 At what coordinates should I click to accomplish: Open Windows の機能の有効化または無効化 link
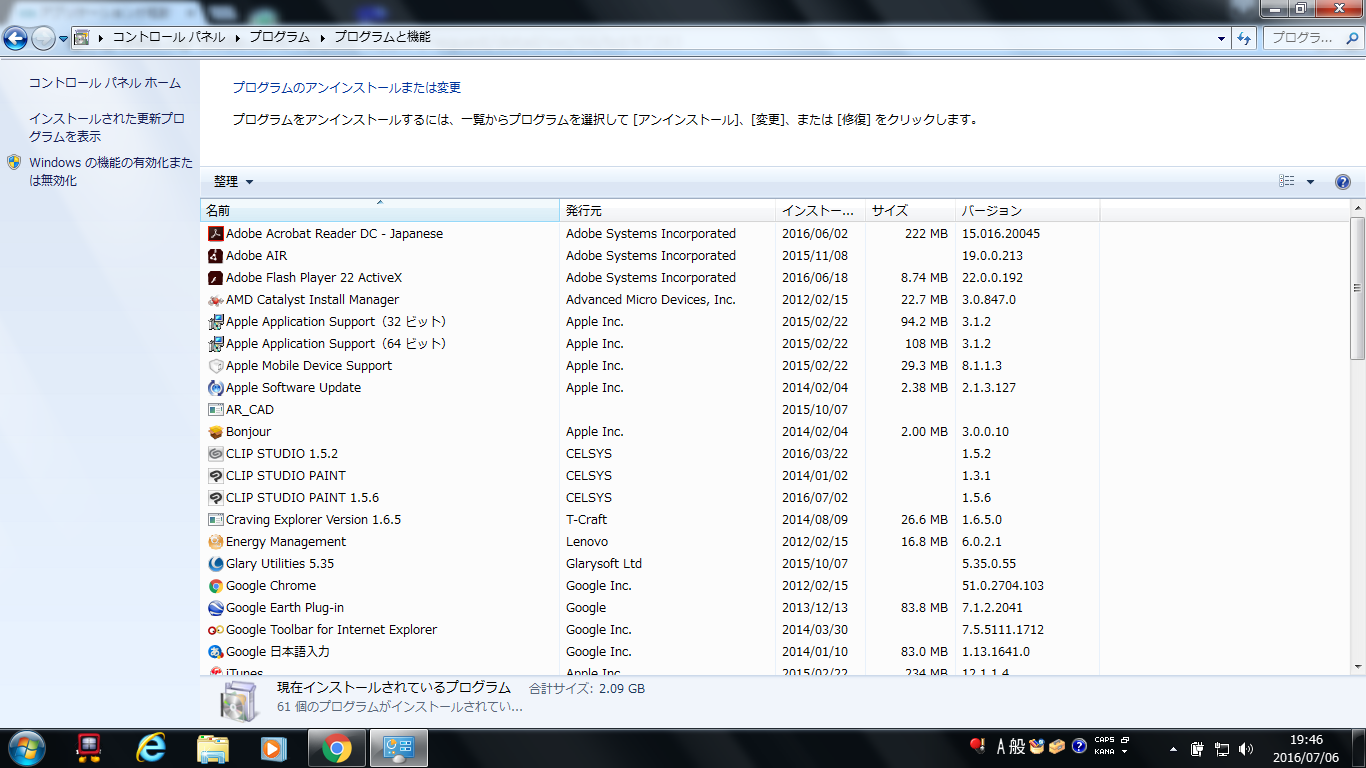click(111, 172)
